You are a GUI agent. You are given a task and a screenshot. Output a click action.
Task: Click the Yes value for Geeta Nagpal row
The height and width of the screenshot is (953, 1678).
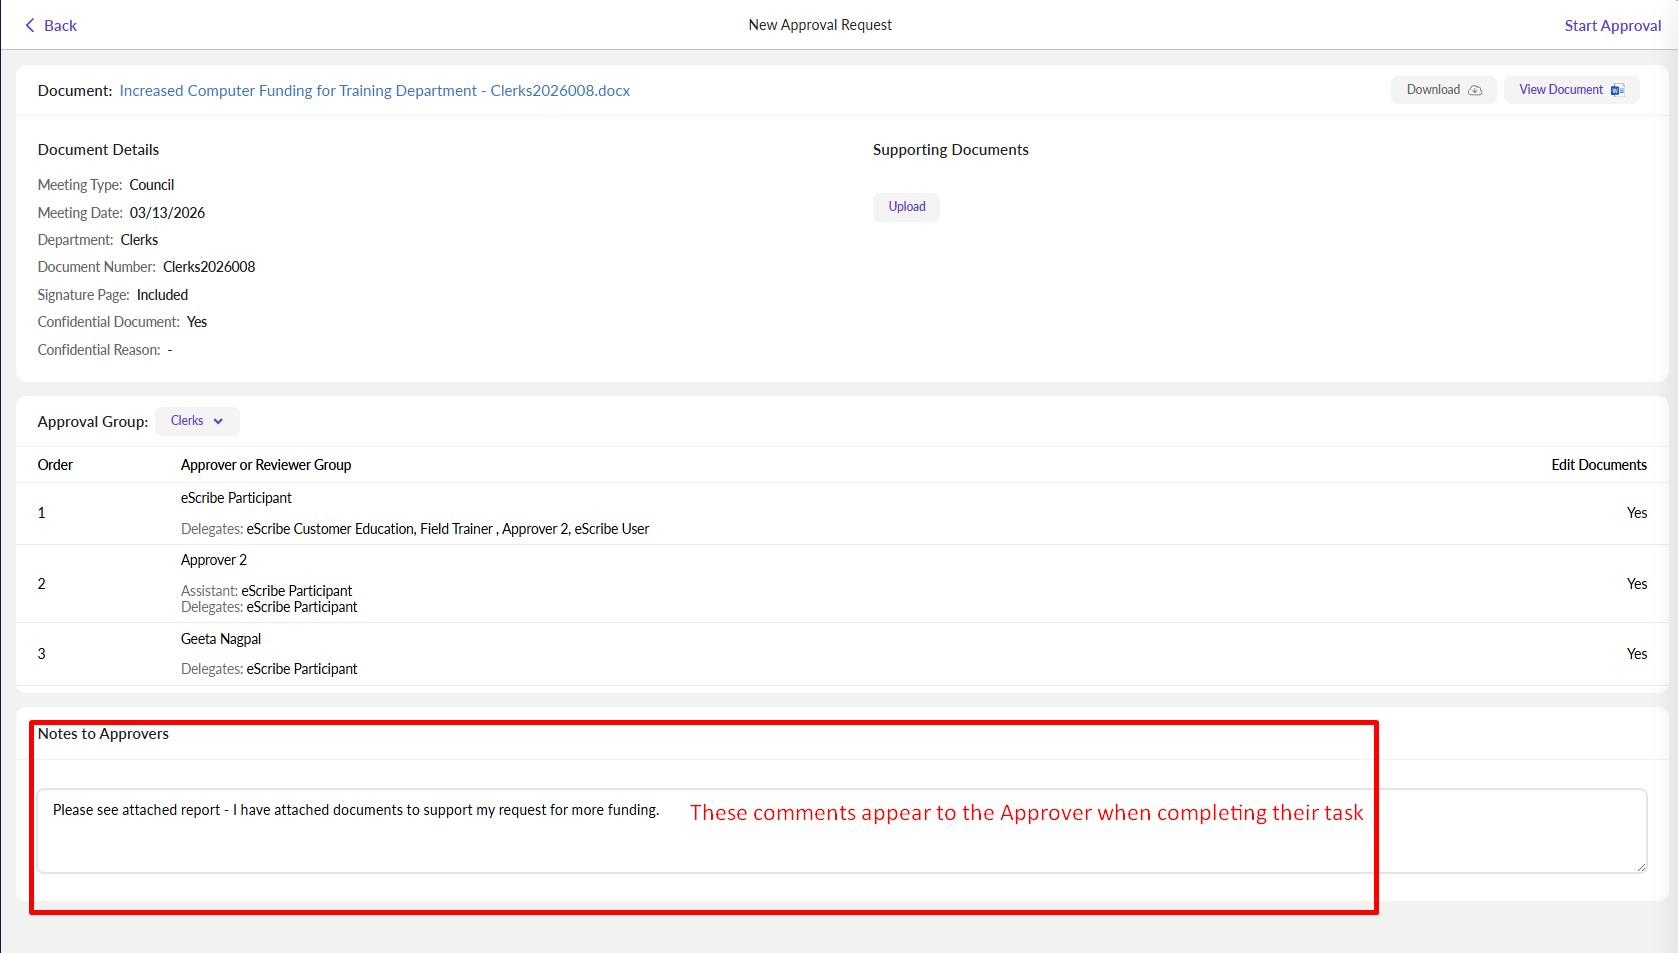coord(1636,654)
